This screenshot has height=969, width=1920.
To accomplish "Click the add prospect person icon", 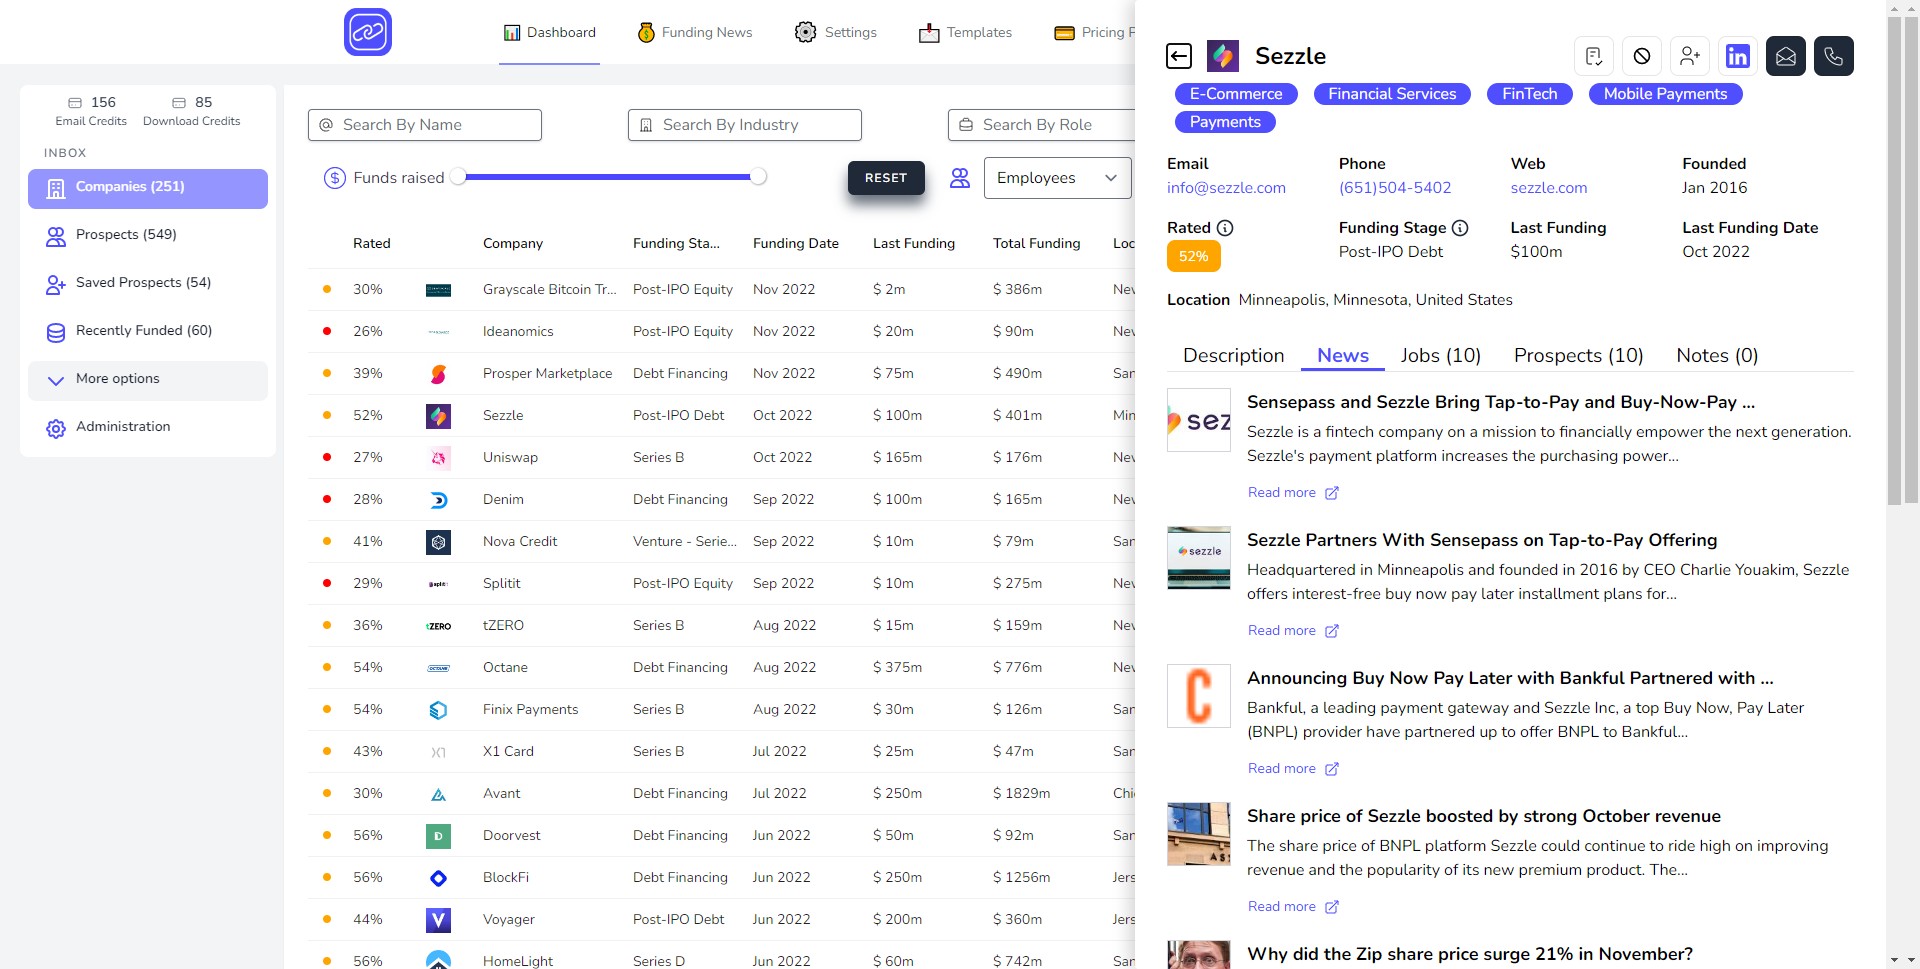I will [1690, 56].
